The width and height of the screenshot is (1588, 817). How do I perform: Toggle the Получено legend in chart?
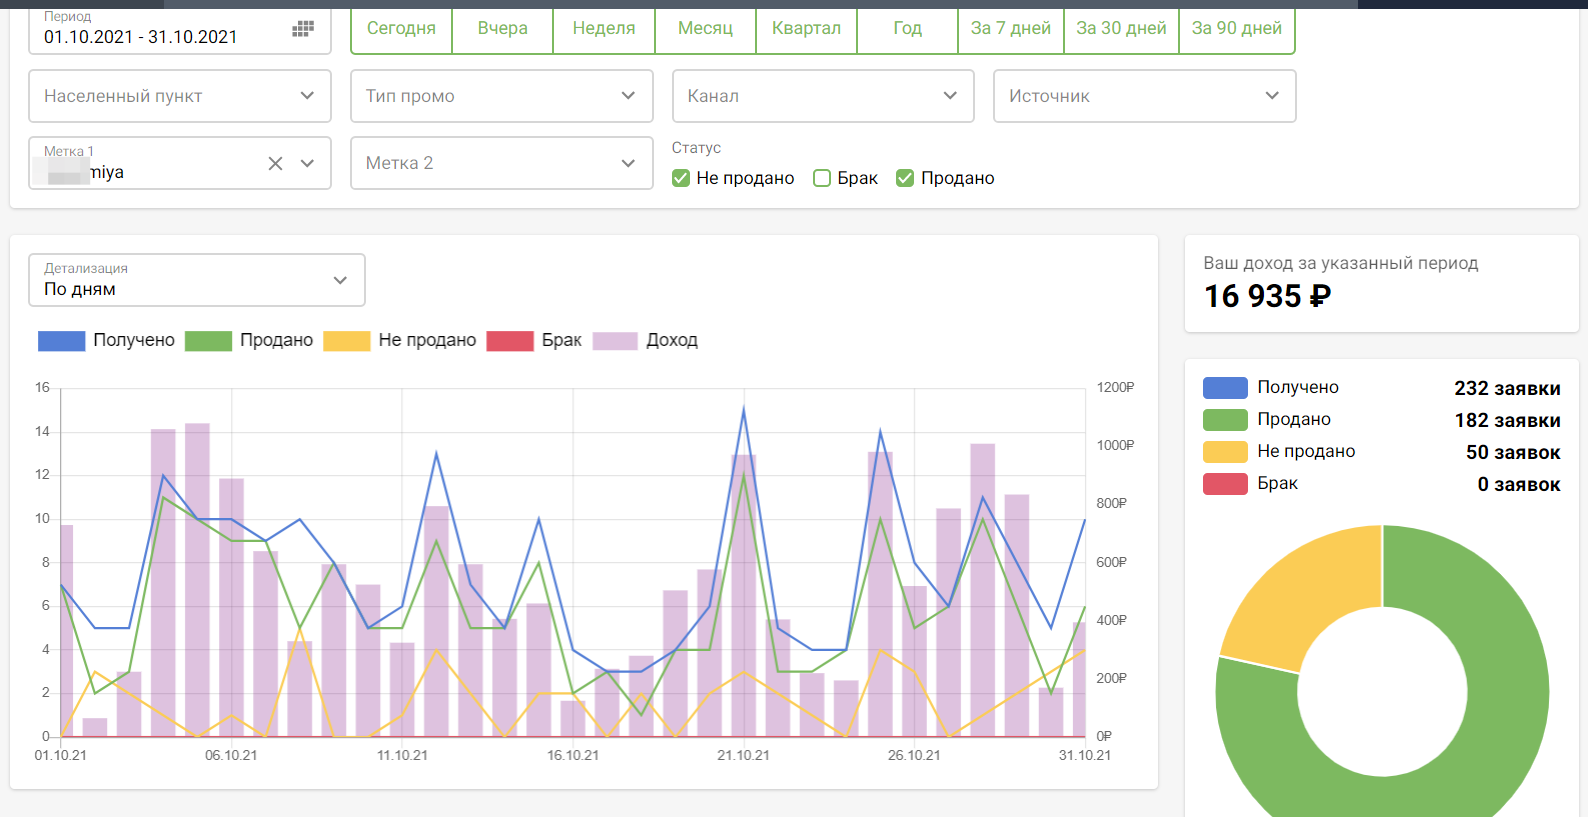point(61,341)
